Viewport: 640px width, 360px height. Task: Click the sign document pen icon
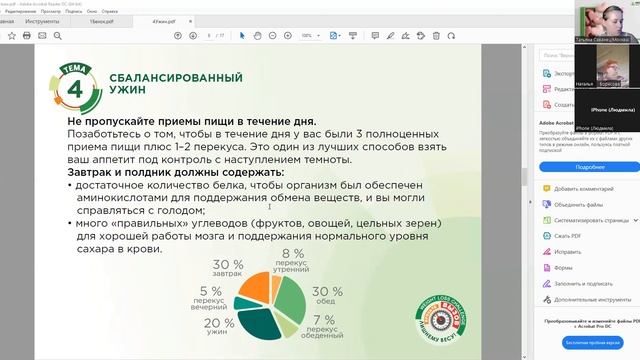coord(405,36)
